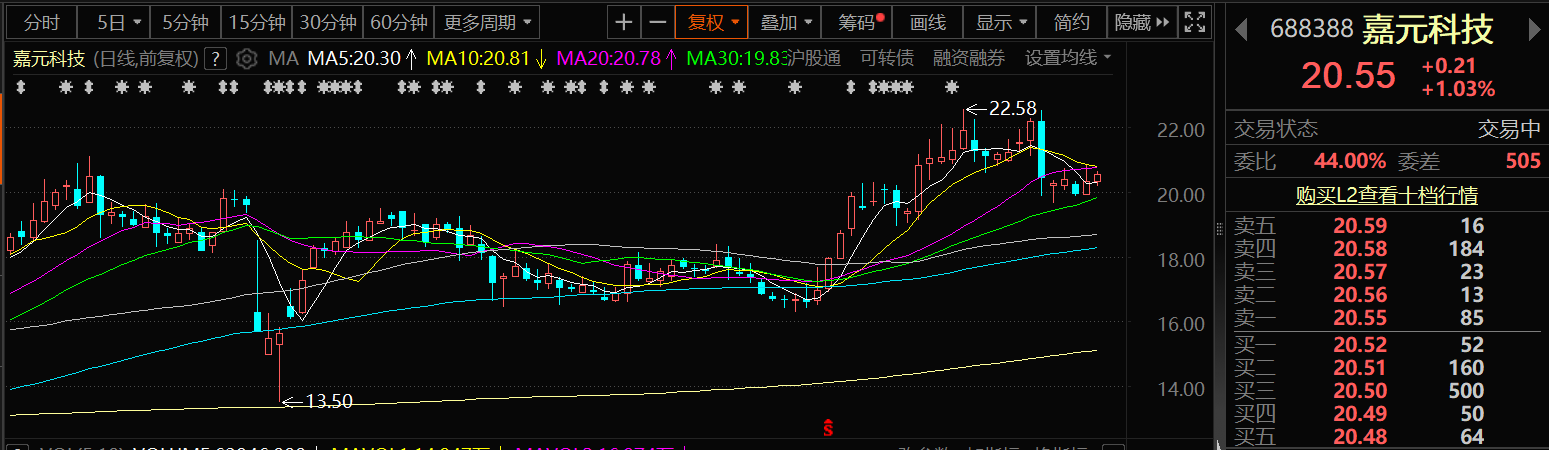The height and width of the screenshot is (450, 1549).
Task: Click the red S marker below chart
Action: point(828,429)
